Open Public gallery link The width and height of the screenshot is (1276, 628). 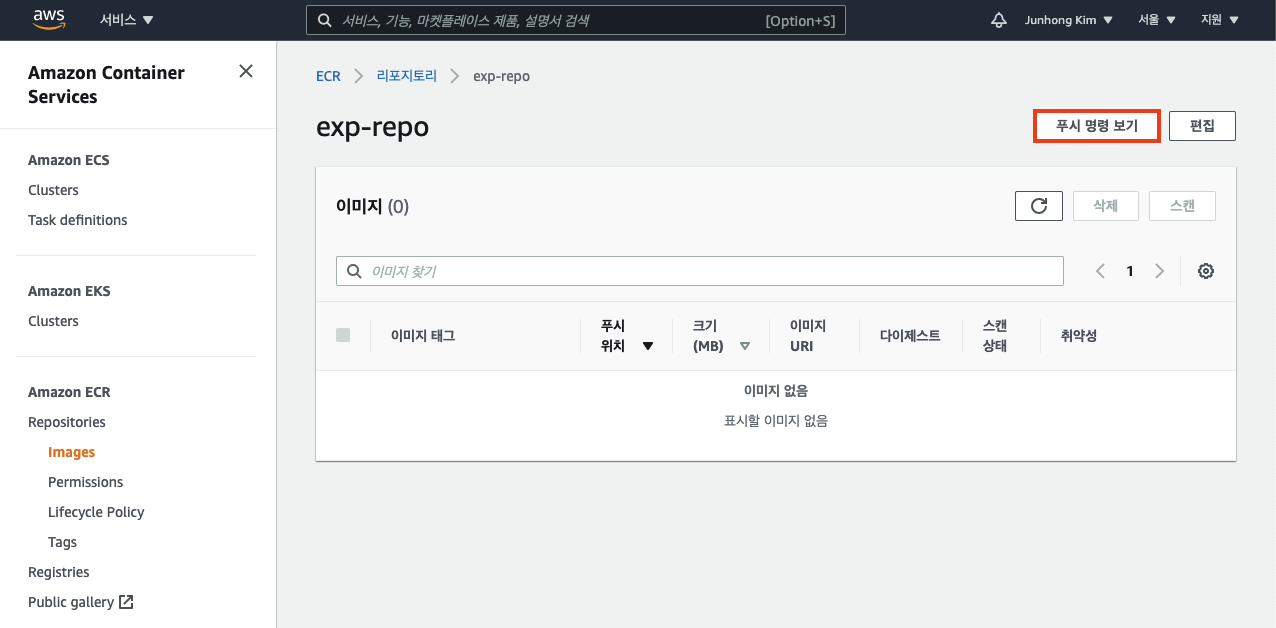coord(71,602)
